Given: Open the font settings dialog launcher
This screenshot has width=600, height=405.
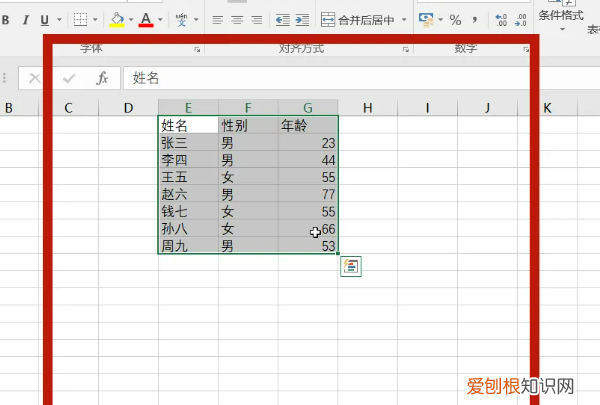Looking at the screenshot, I should (x=197, y=49).
